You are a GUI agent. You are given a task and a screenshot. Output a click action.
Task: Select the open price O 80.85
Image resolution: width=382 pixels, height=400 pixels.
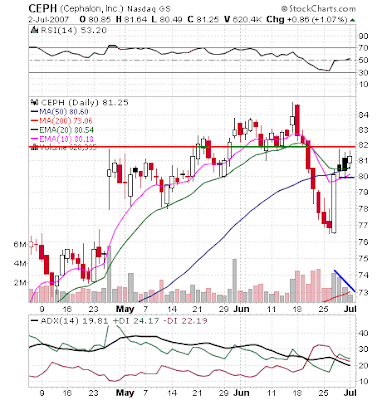tap(95, 20)
